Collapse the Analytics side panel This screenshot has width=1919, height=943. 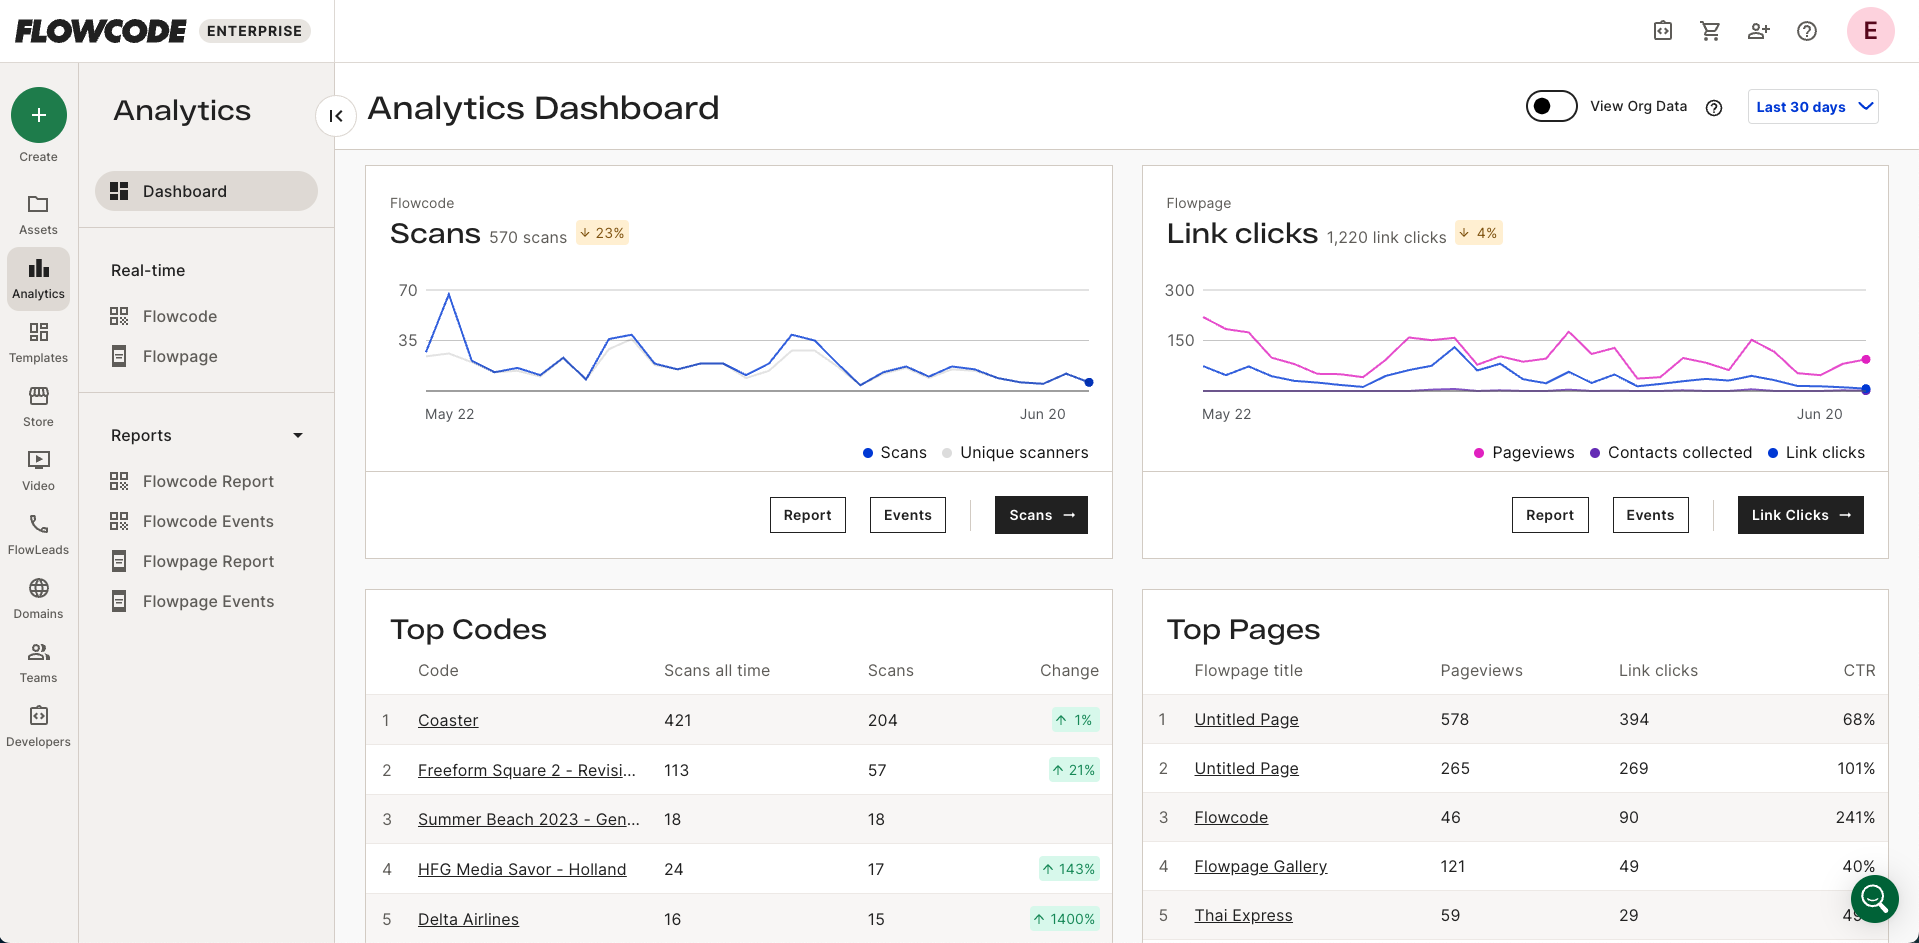click(x=336, y=116)
